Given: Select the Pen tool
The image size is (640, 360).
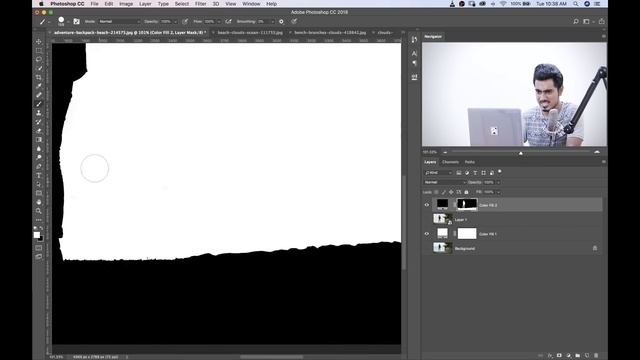Looking at the screenshot, I should click(39, 167).
